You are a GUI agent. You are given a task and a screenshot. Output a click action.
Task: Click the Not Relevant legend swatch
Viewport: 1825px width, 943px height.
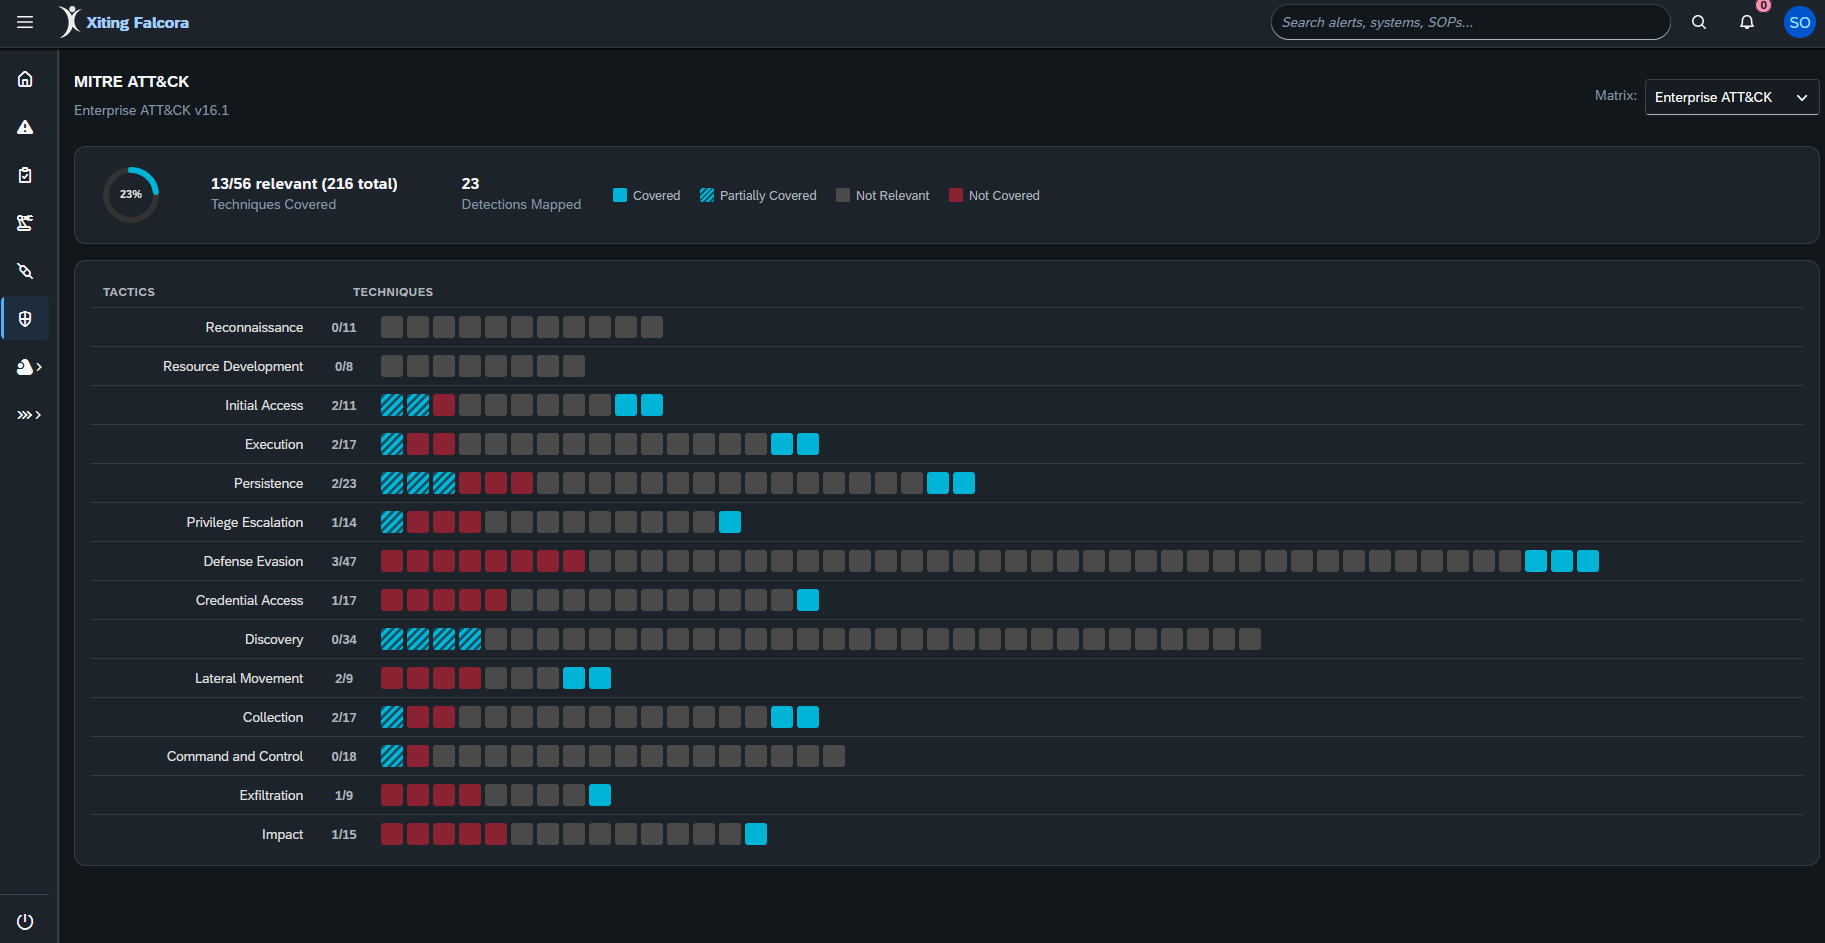coord(843,195)
